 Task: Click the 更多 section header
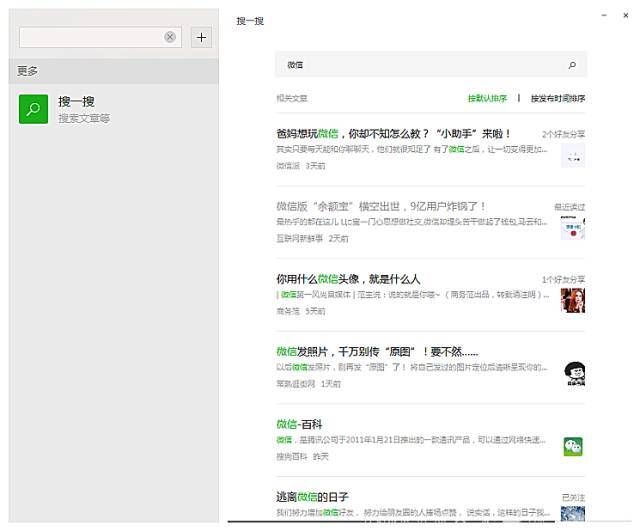click(113, 71)
